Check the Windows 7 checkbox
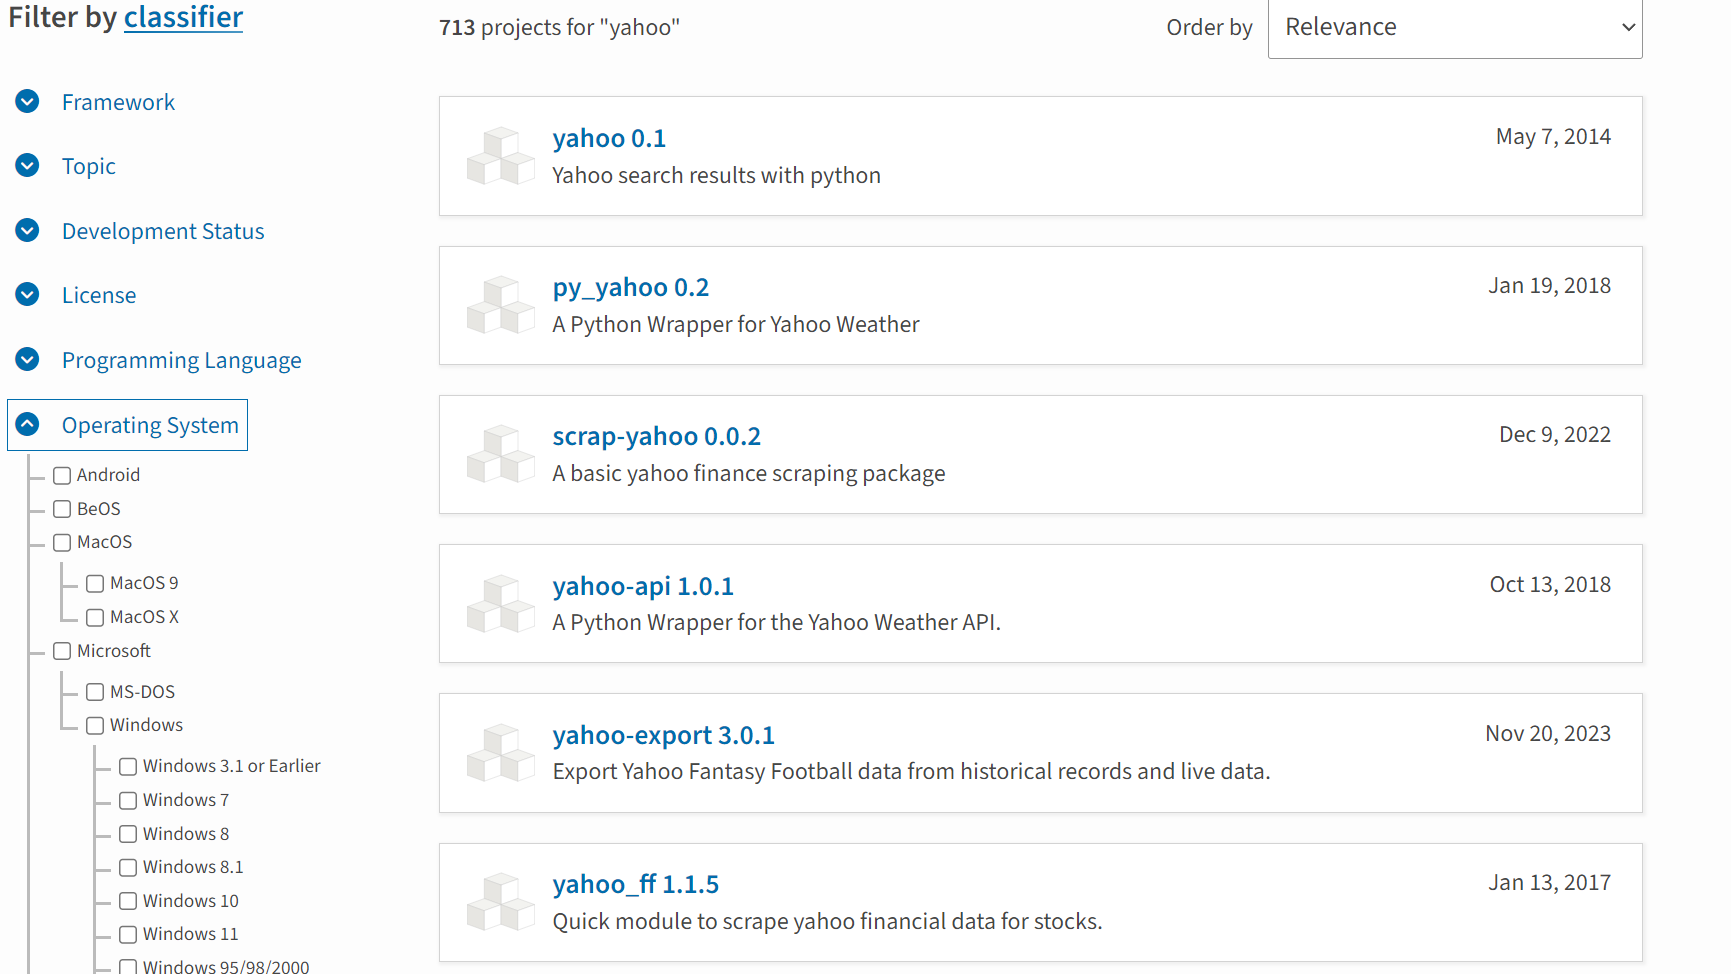The width and height of the screenshot is (1731, 974). click(128, 801)
